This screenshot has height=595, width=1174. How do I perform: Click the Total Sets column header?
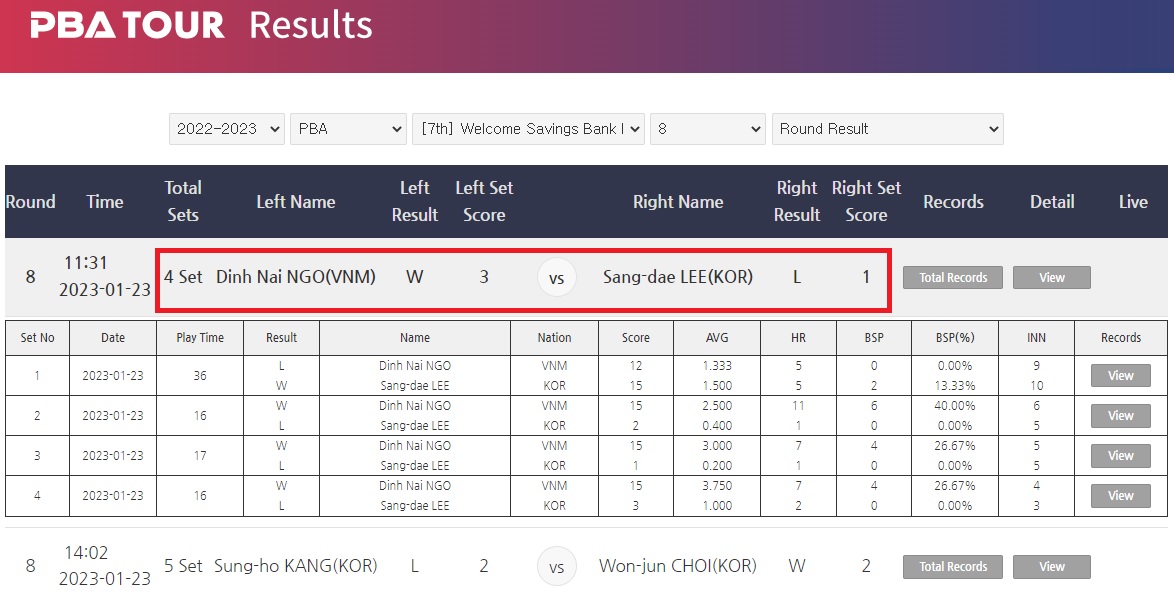(x=183, y=201)
